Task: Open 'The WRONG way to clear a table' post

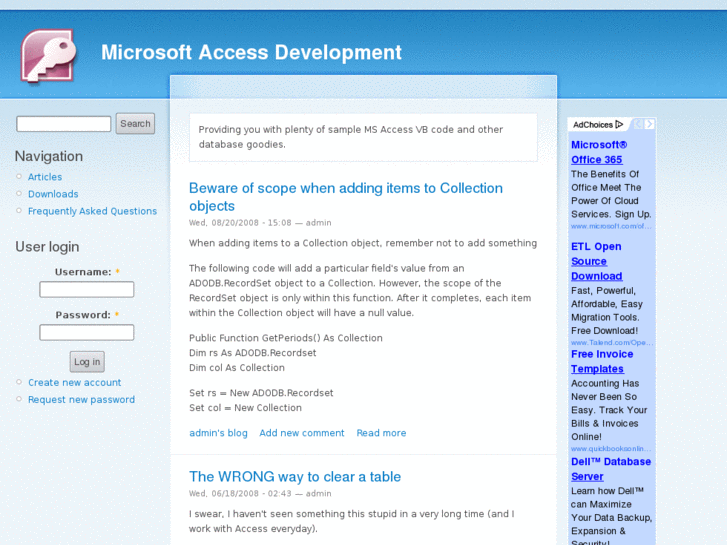Action: point(295,476)
